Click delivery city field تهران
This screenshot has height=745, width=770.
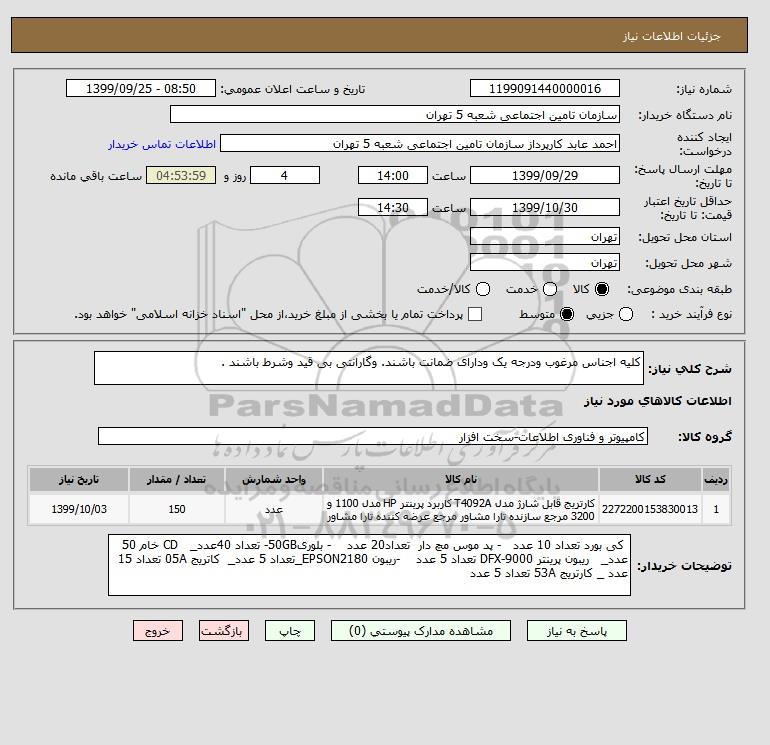click(x=545, y=263)
